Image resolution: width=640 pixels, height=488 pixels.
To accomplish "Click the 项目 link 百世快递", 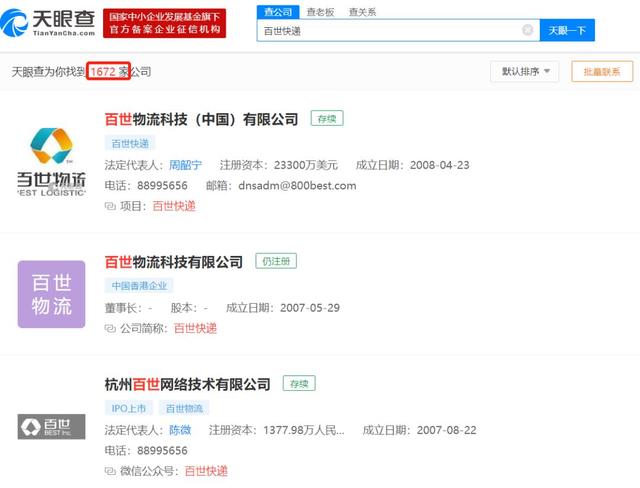I will [x=174, y=206].
